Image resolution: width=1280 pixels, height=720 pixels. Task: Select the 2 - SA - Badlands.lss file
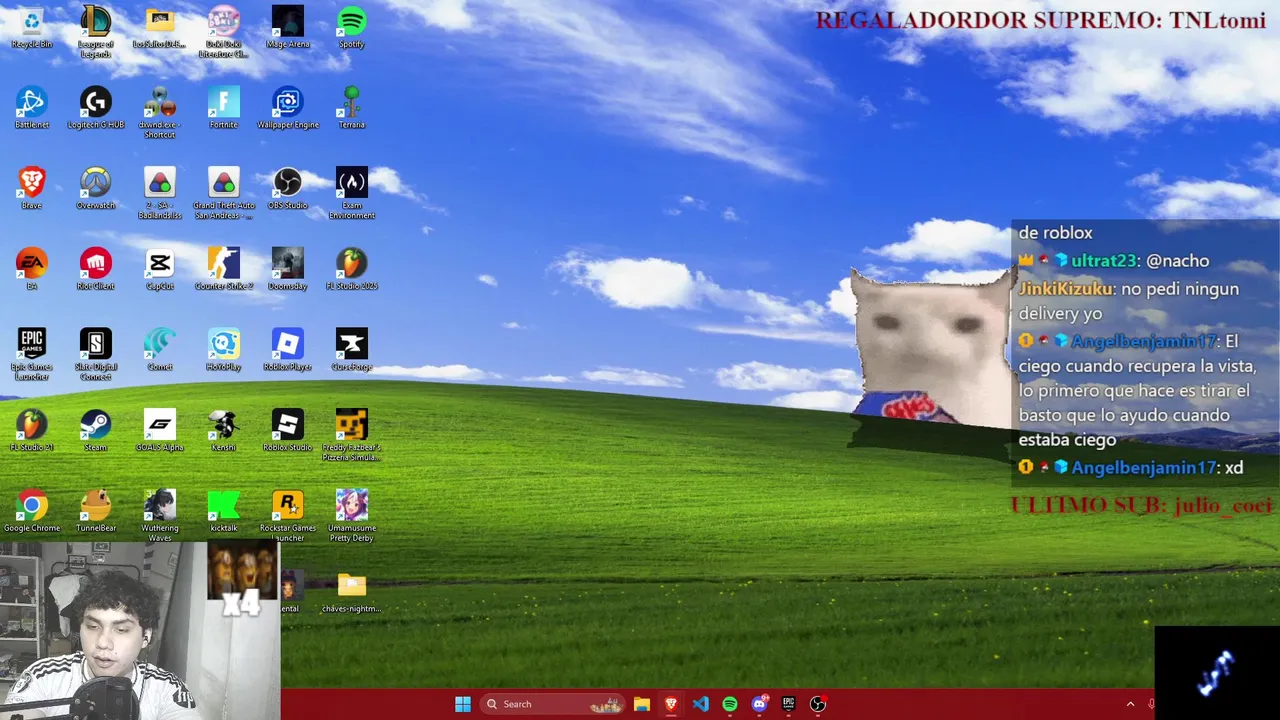pyautogui.click(x=160, y=193)
